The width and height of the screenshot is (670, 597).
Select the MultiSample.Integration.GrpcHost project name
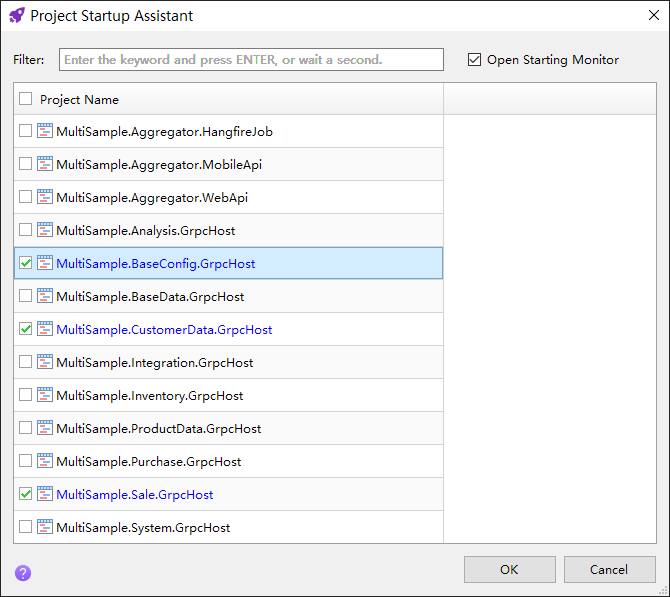click(154, 363)
